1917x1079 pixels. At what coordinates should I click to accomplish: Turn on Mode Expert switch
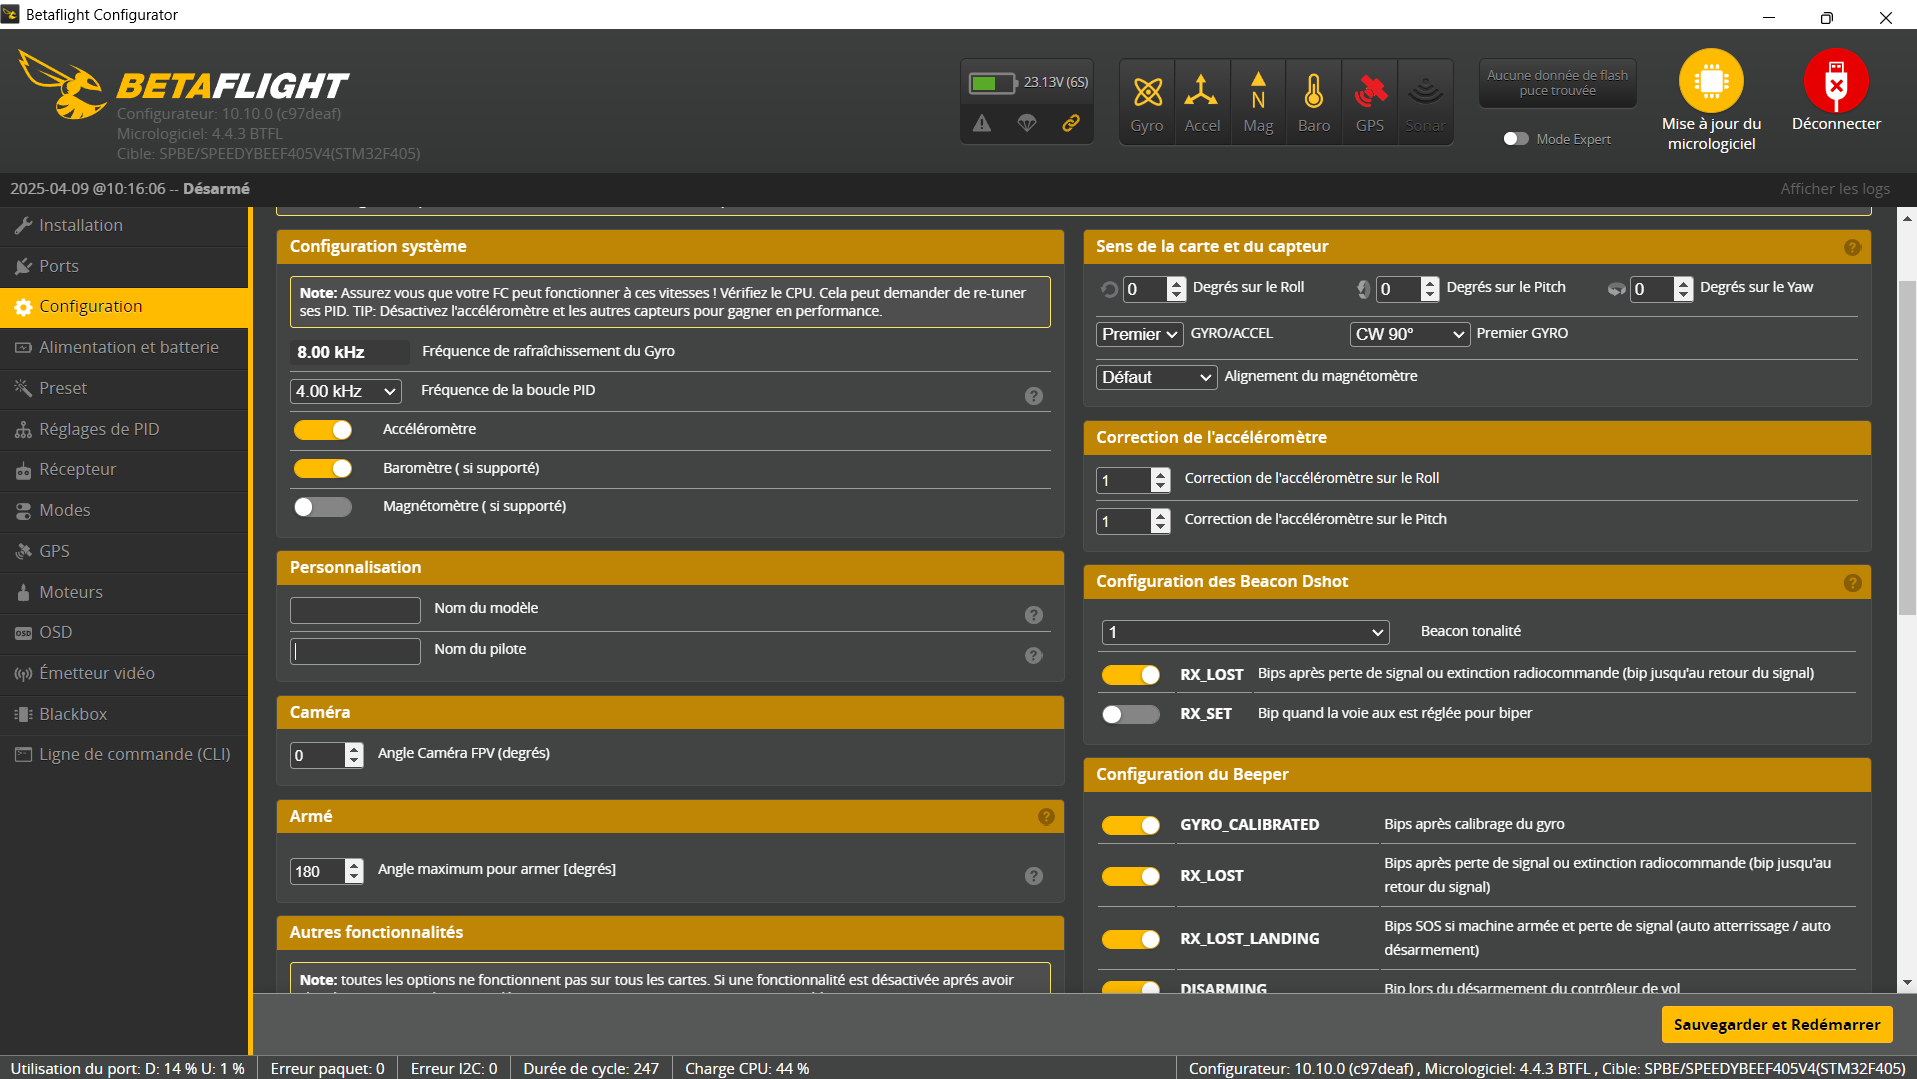pos(1516,139)
